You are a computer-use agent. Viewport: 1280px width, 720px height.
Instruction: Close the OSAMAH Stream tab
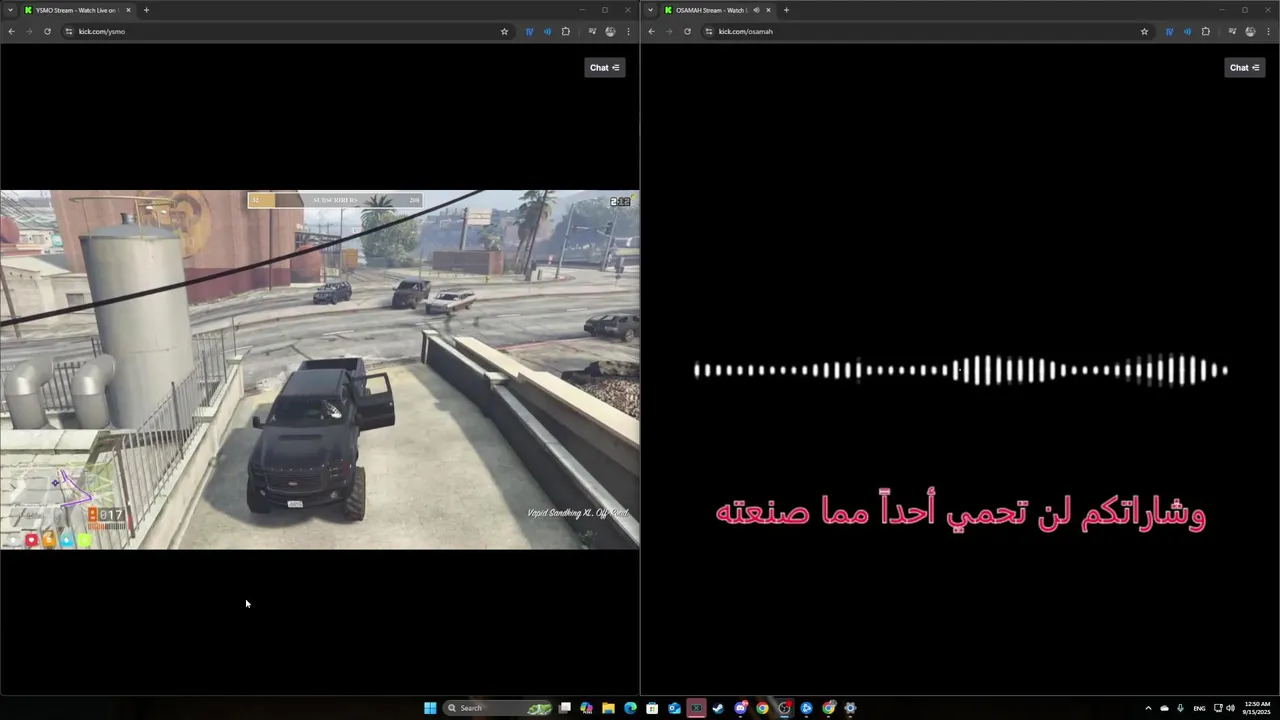(768, 10)
